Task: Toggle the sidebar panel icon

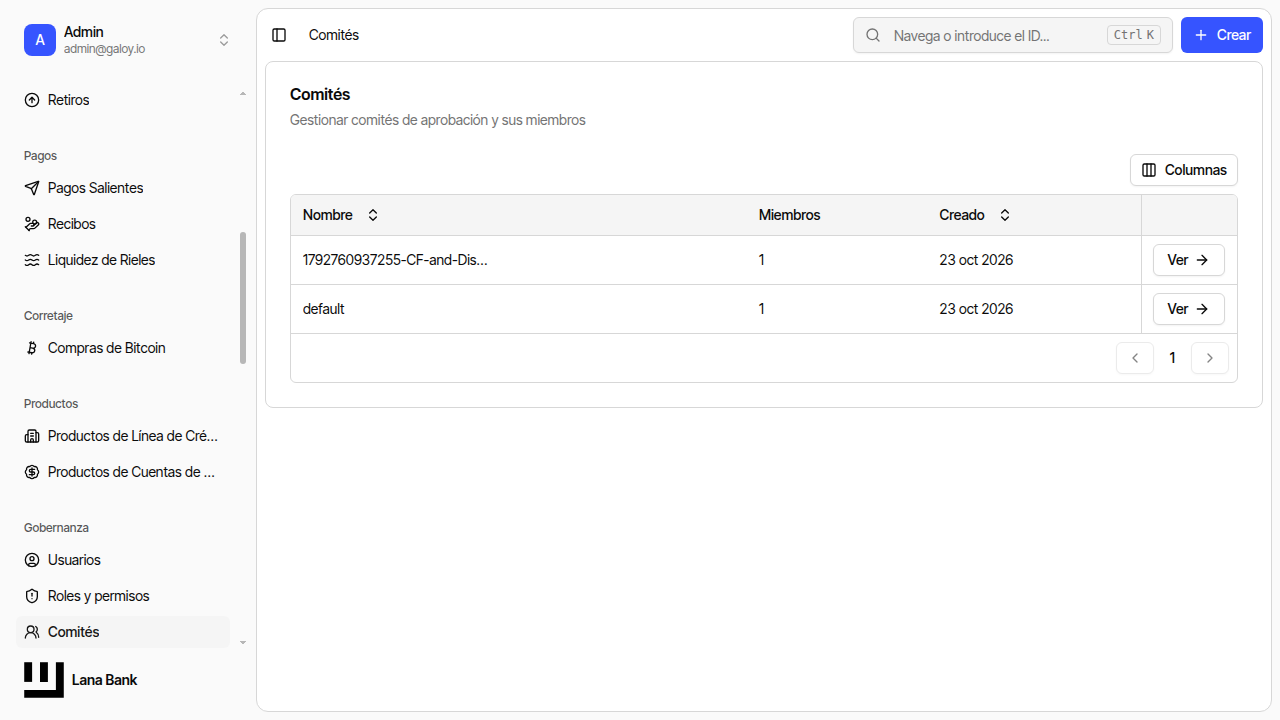Action: coord(279,35)
